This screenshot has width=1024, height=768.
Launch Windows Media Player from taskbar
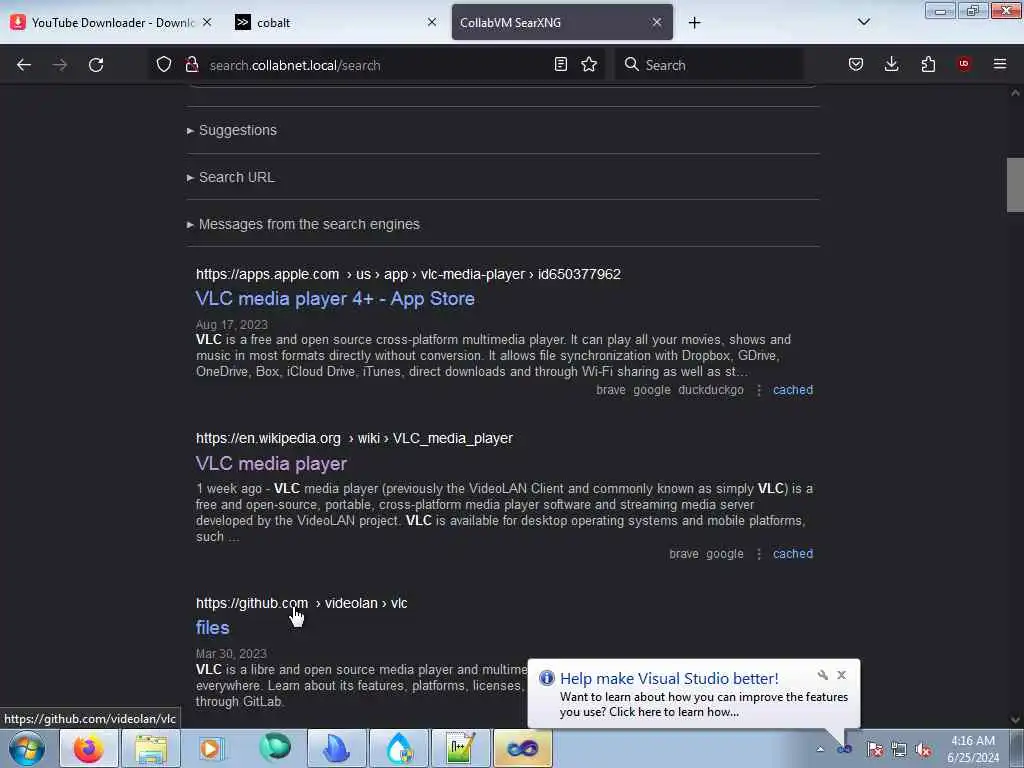click(212, 748)
